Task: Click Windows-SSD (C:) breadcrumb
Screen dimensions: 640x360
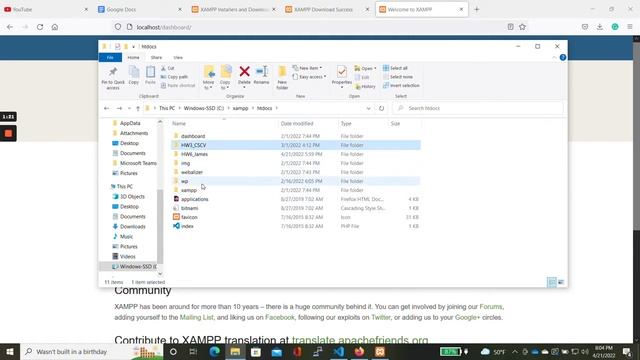Action: [204, 108]
